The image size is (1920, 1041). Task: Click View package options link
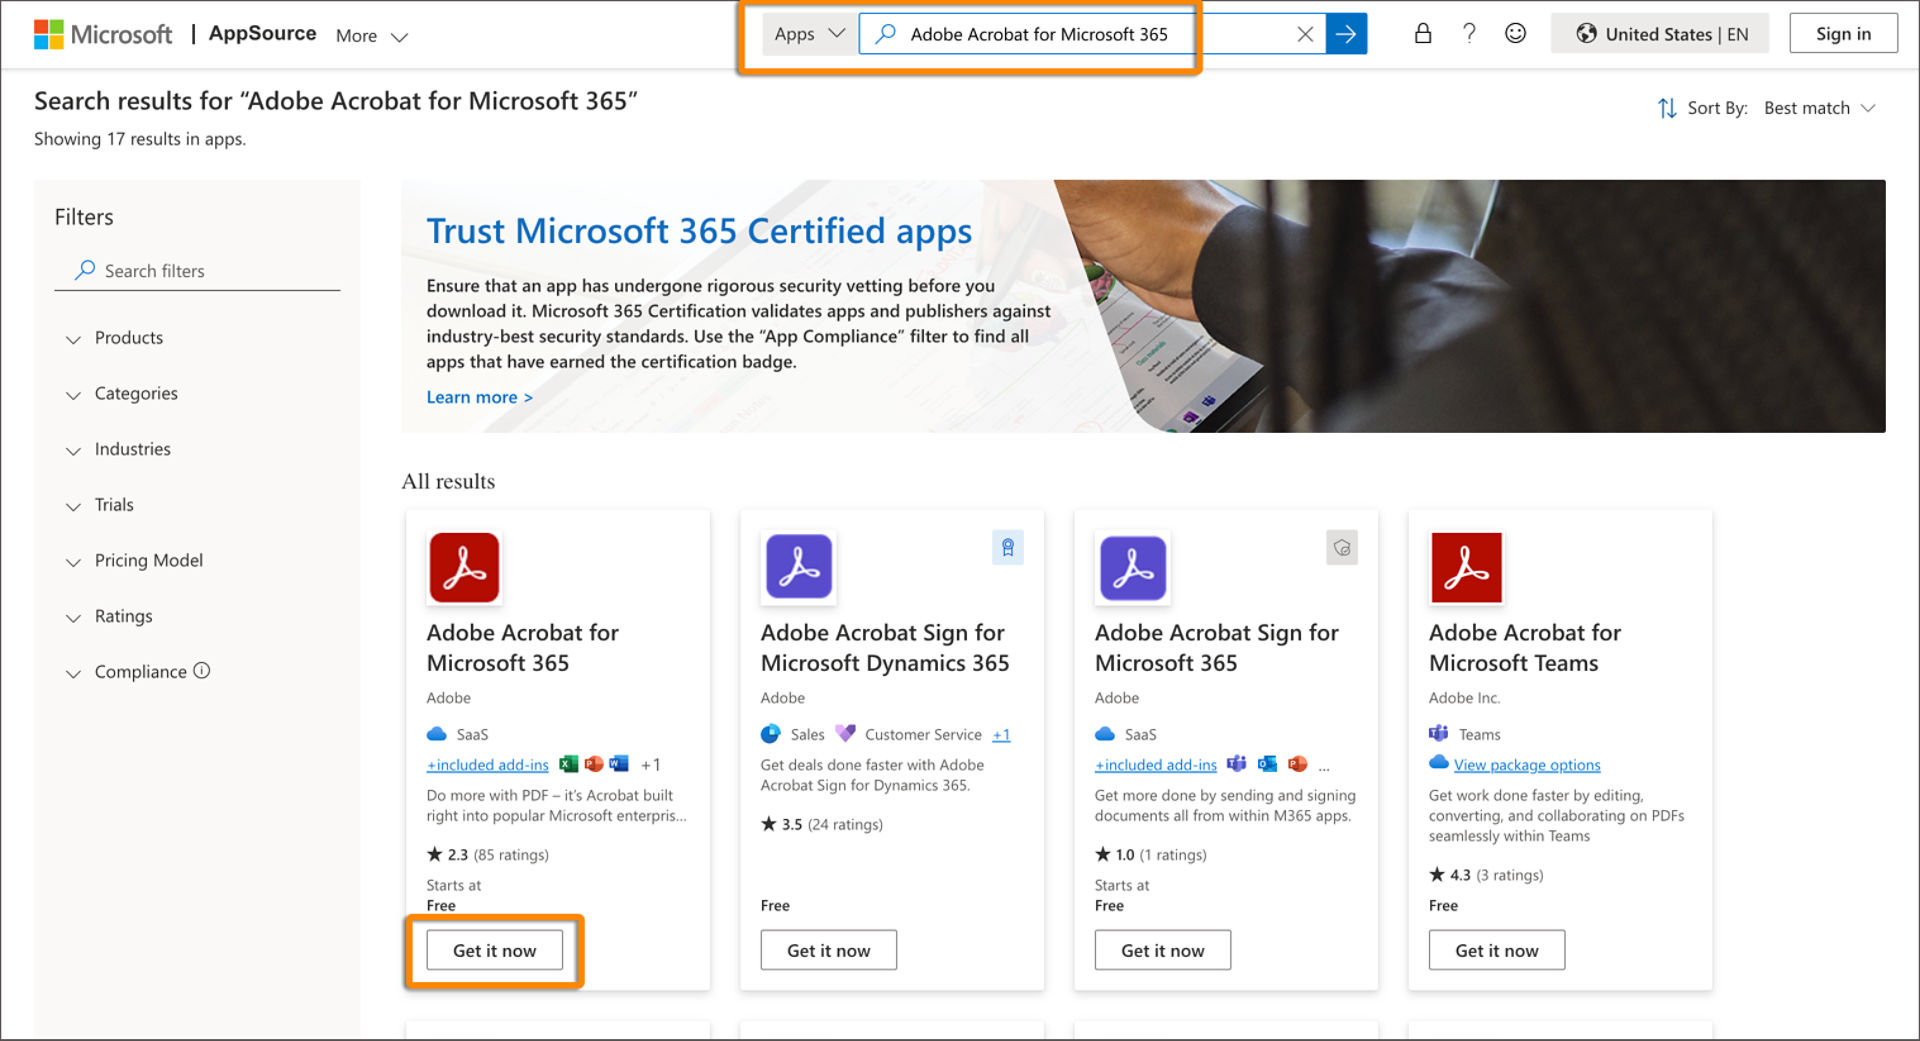pos(1527,765)
